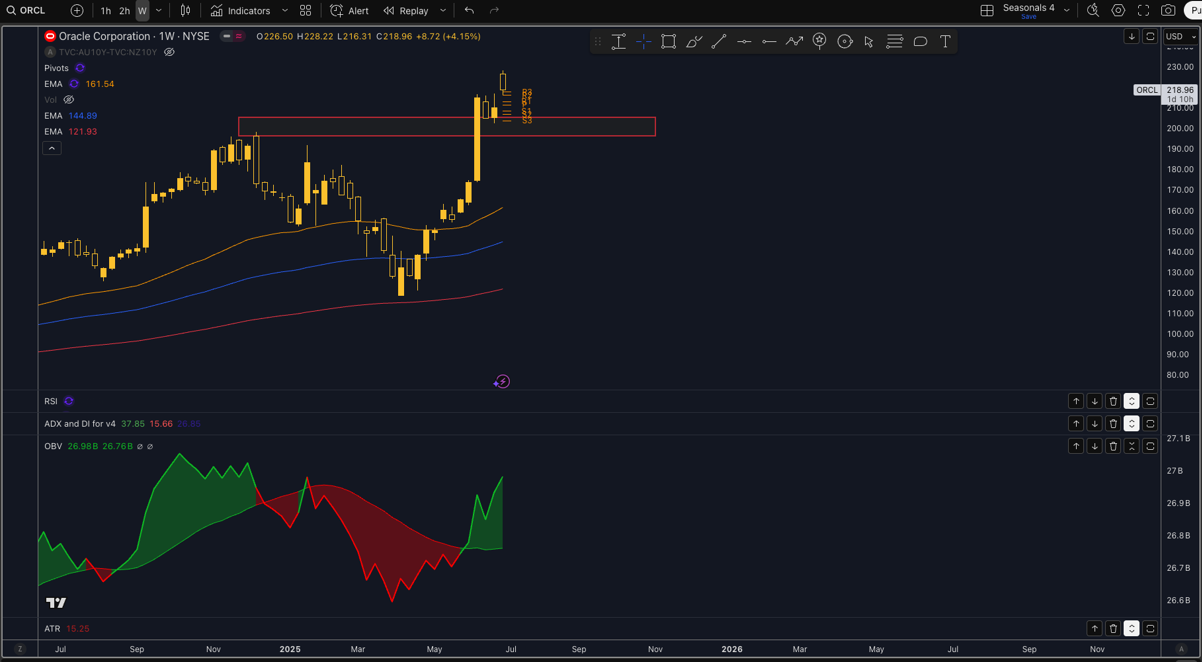Click the ORCL price label on scale
Viewport: 1202px width, 662px height.
pyautogui.click(x=1147, y=90)
